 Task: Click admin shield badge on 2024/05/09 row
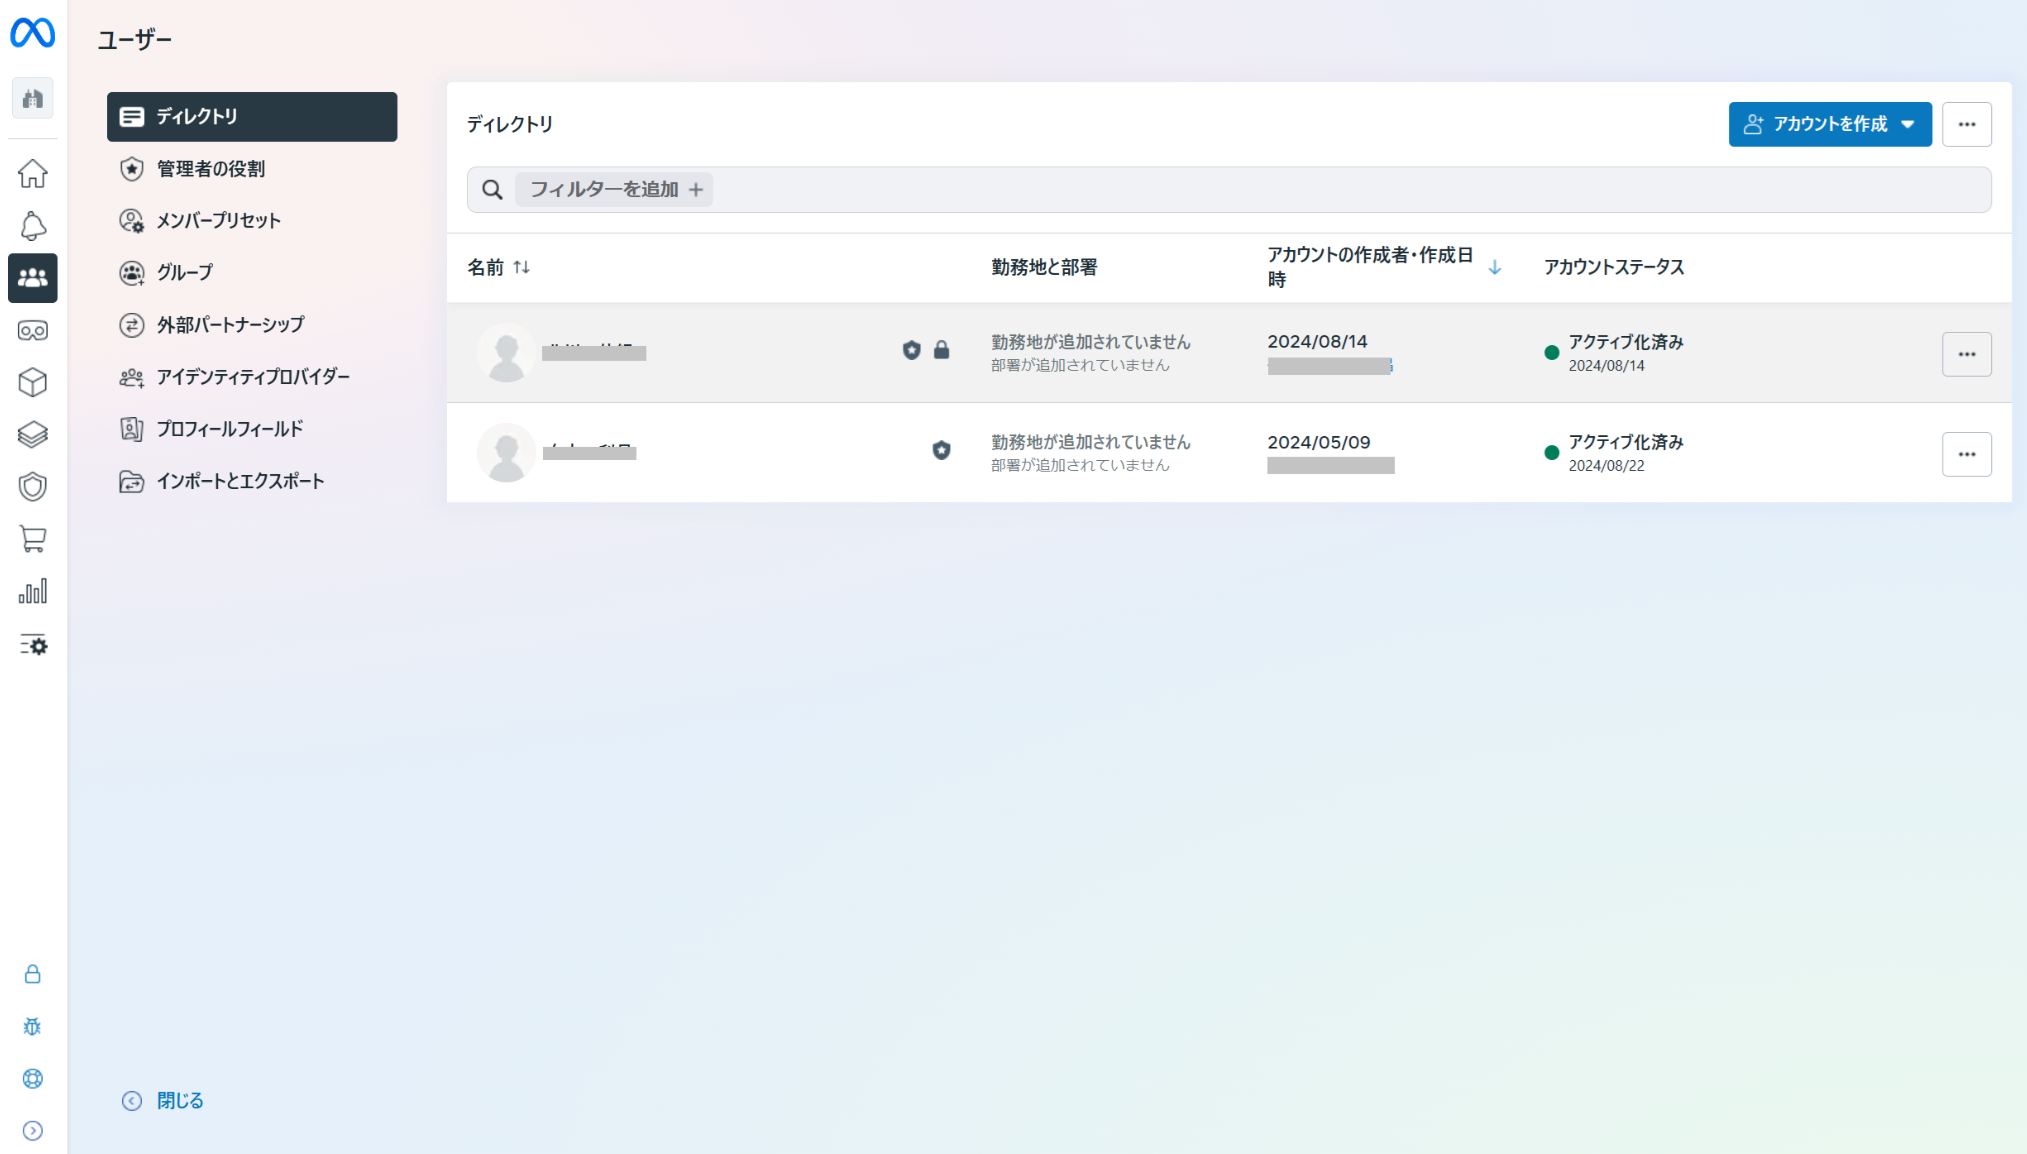click(x=941, y=450)
